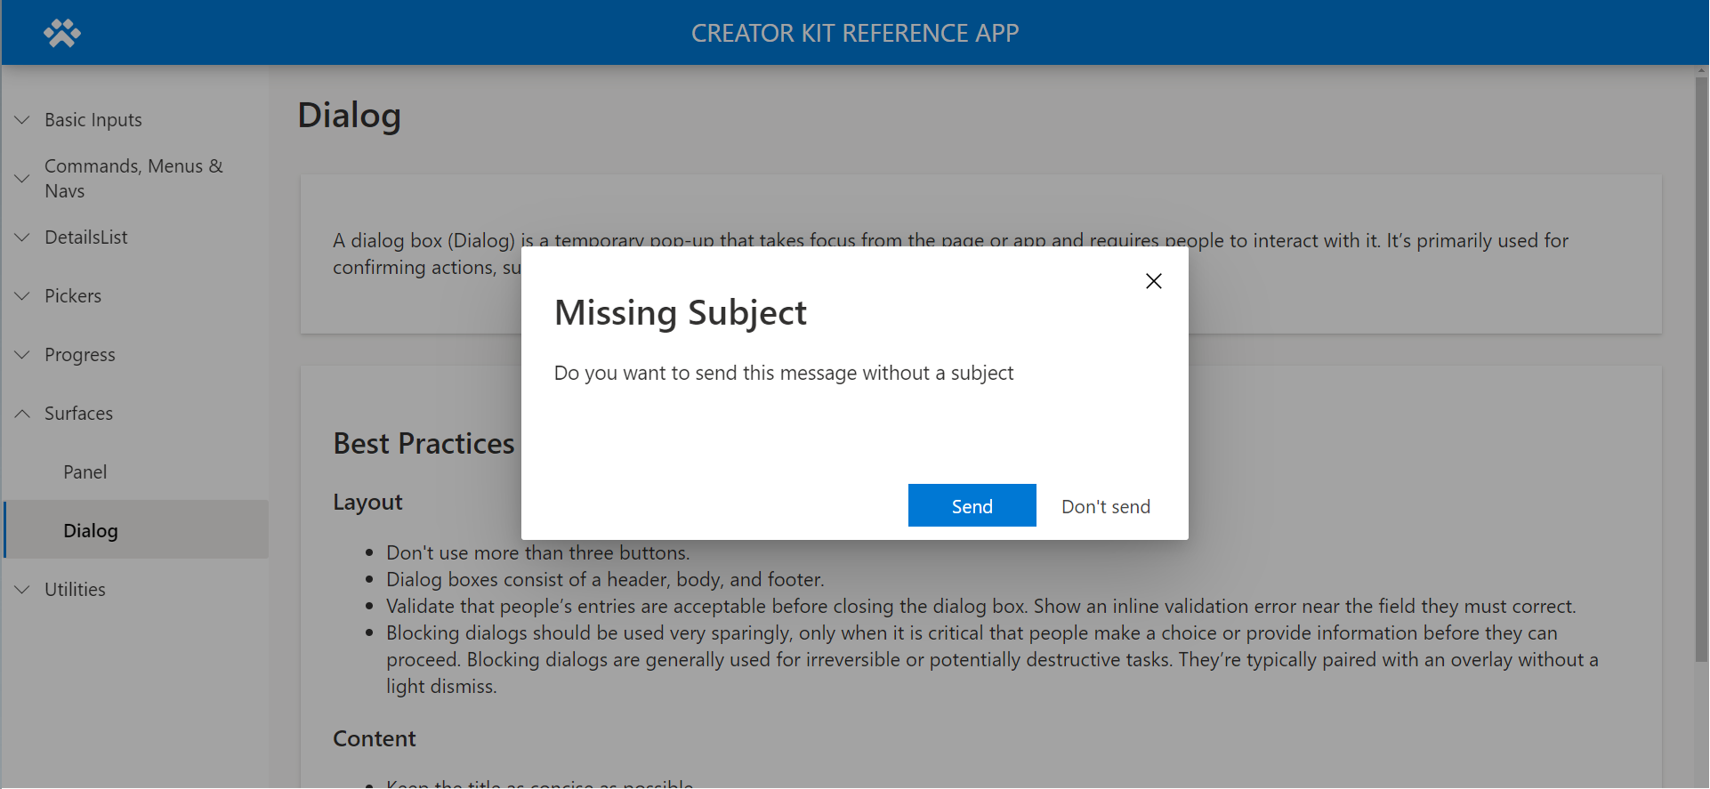Viewport: 1710px width, 789px height.
Task: Click the Surfaces nav label
Action: tap(78, 413)
